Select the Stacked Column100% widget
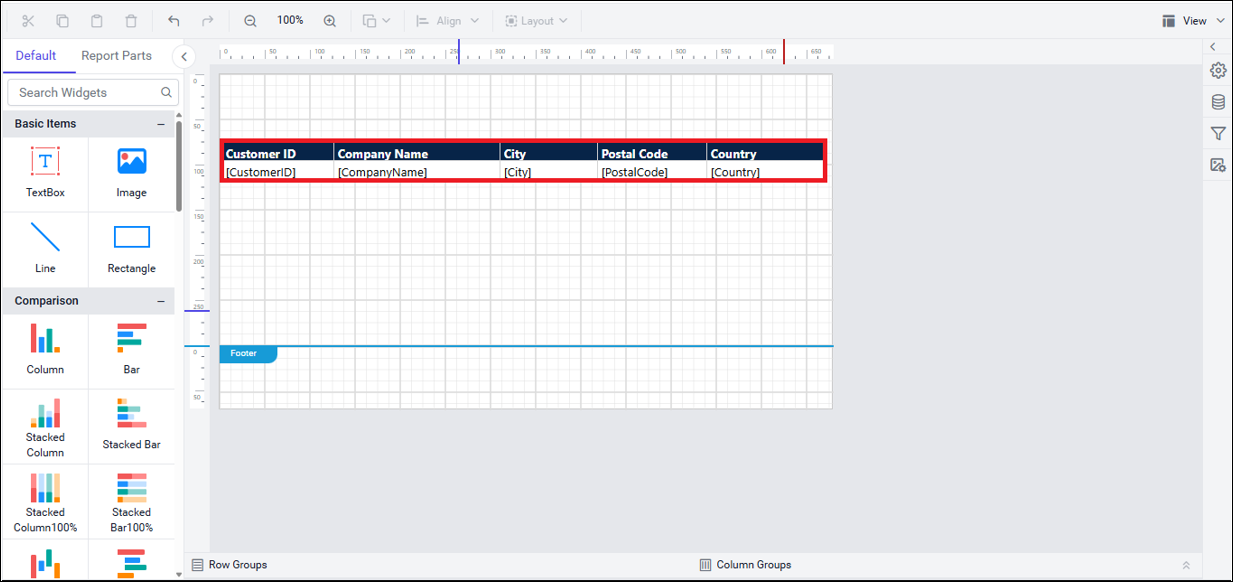Screen dimensions: 1233x582 click(x=45, y=500)
